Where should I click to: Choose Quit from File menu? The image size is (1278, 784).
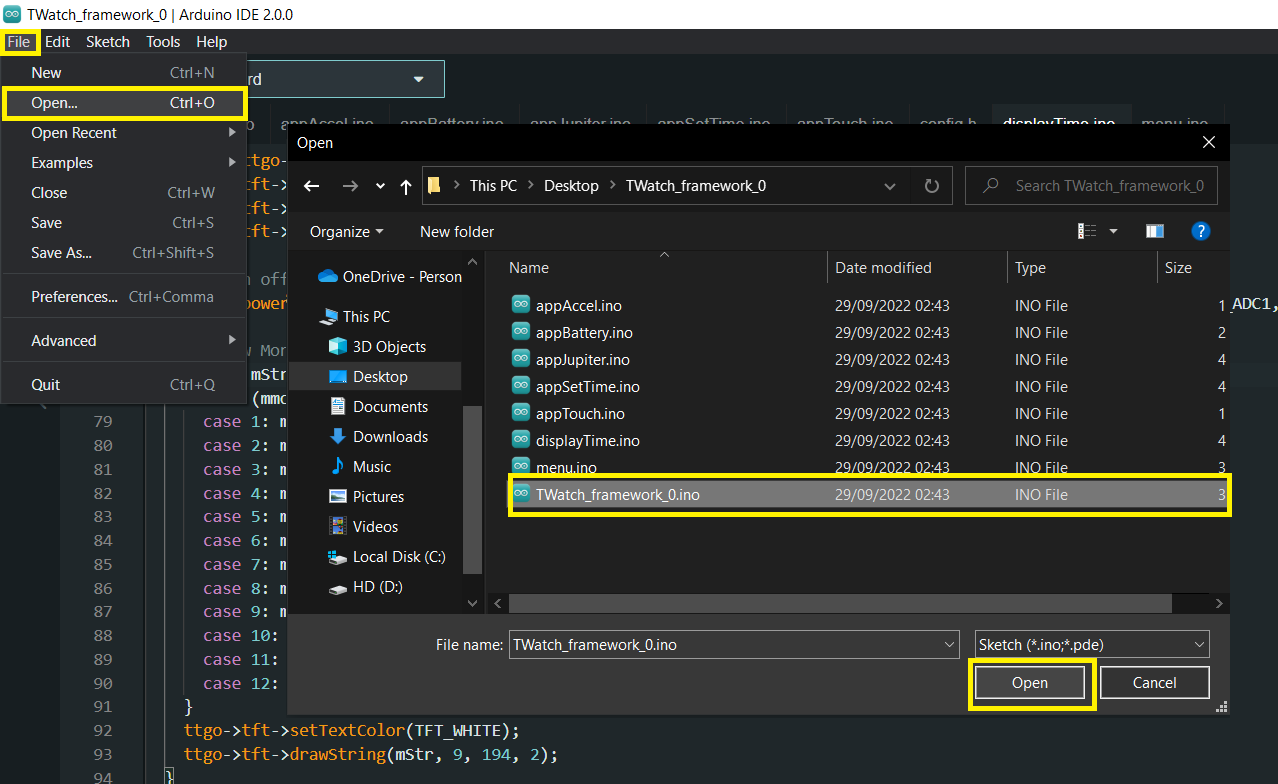tap(123, 385)
